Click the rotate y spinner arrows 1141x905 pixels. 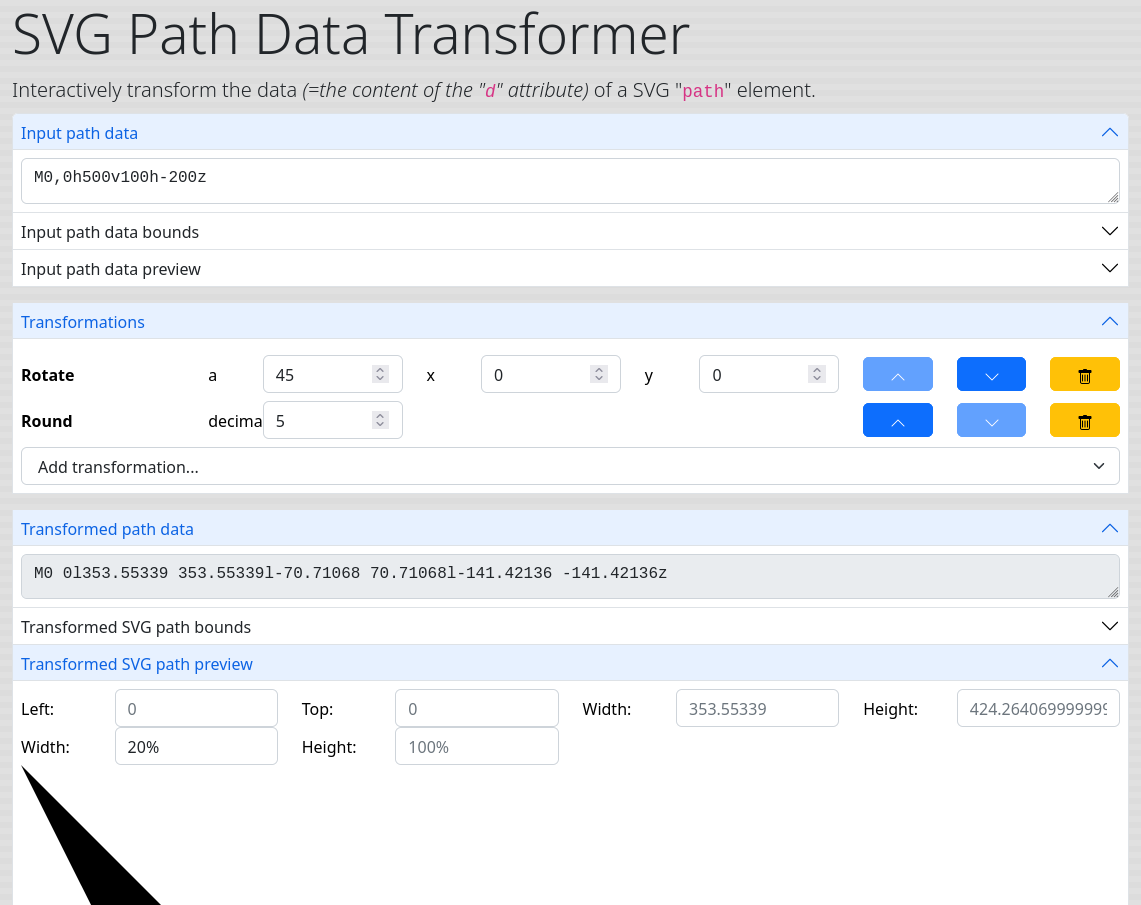[x=816, y=374]
